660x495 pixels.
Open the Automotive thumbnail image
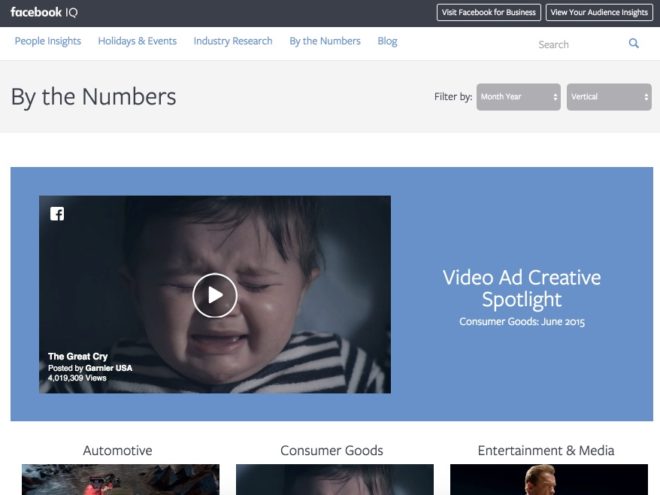click(120, 479)
